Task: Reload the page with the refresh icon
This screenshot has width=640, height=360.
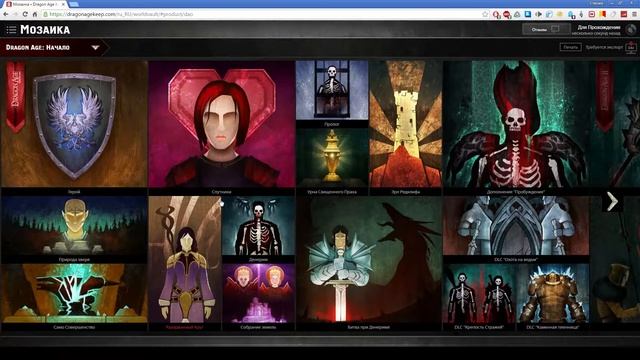Action: [x=25, y=14]
